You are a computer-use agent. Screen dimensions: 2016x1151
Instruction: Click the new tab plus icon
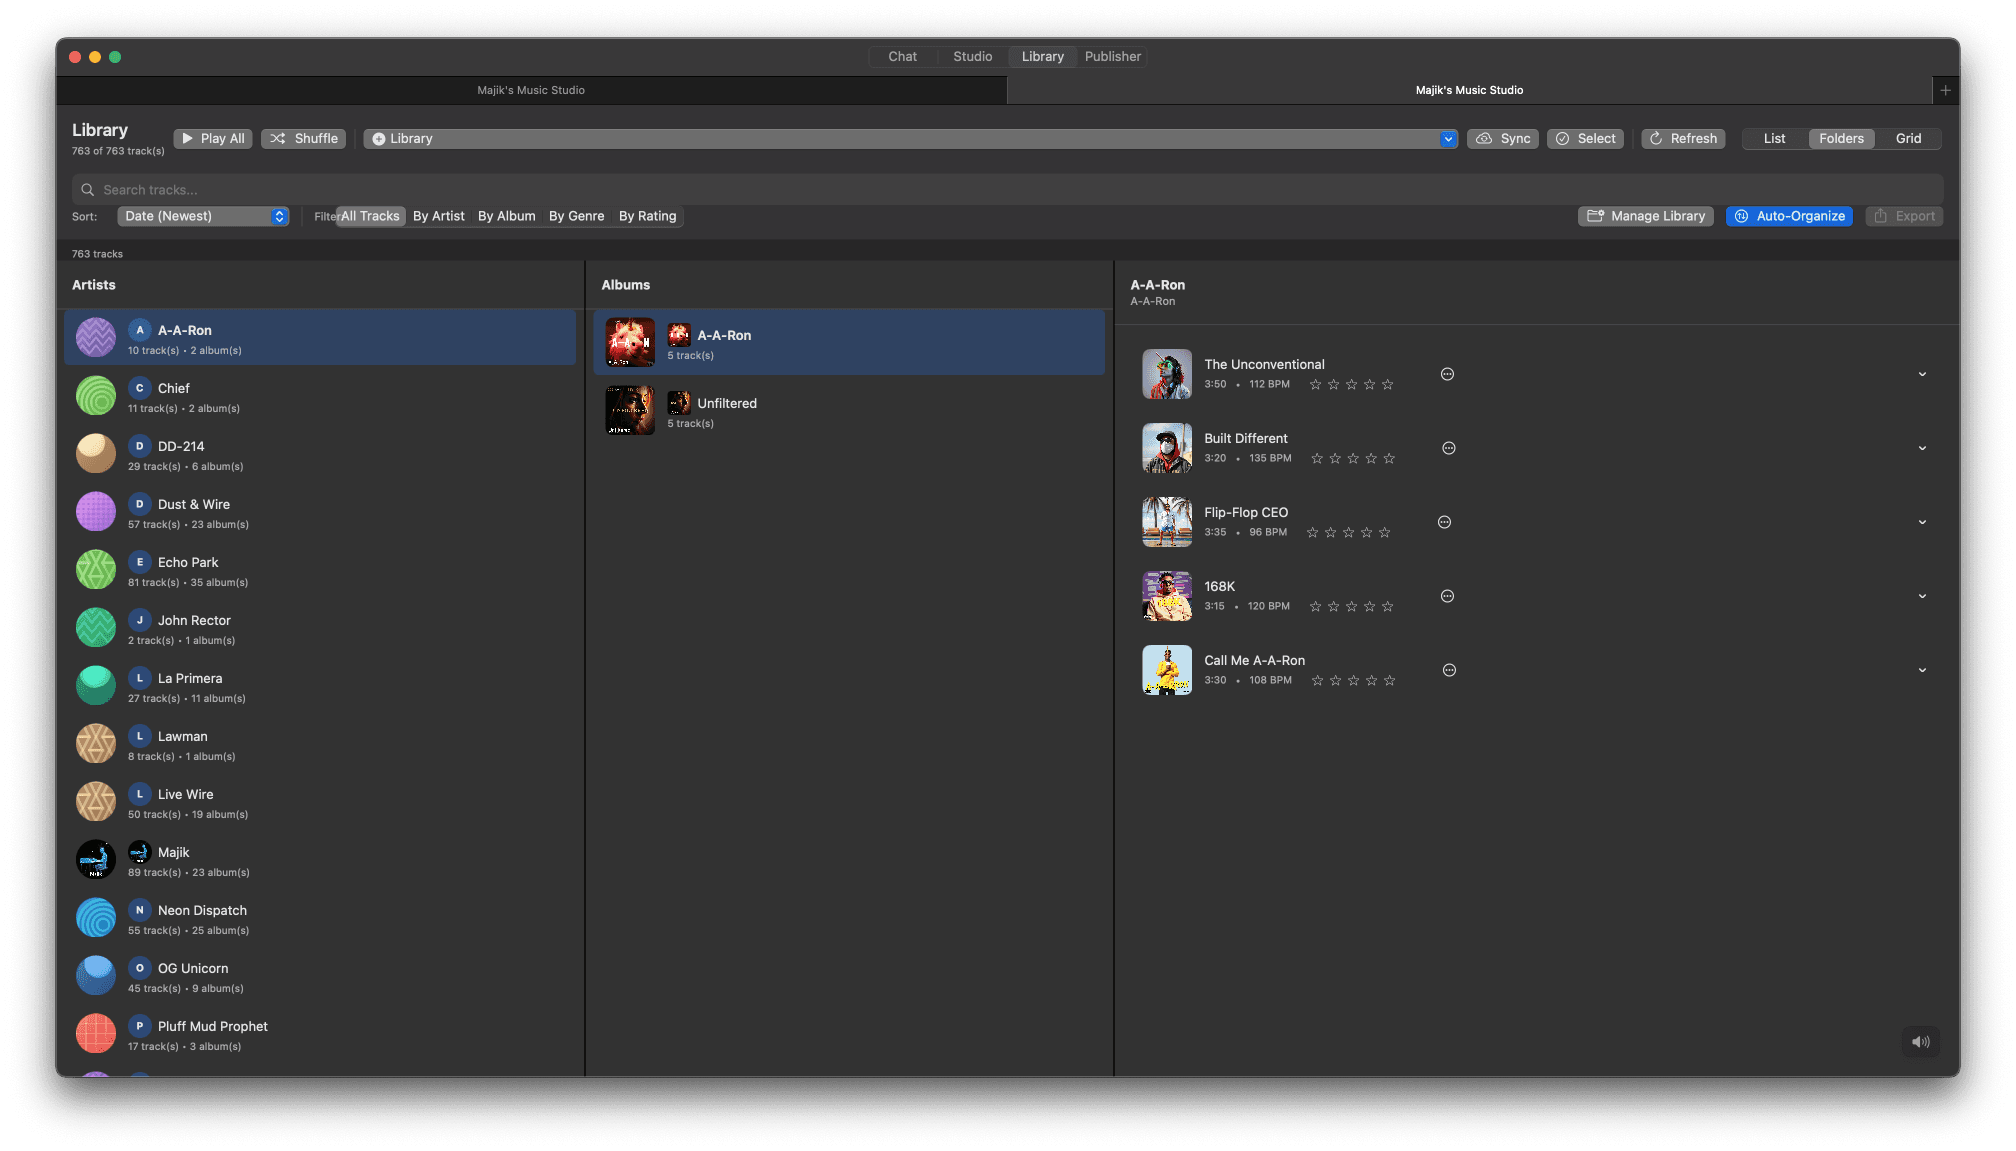(x=1945, y=90)
